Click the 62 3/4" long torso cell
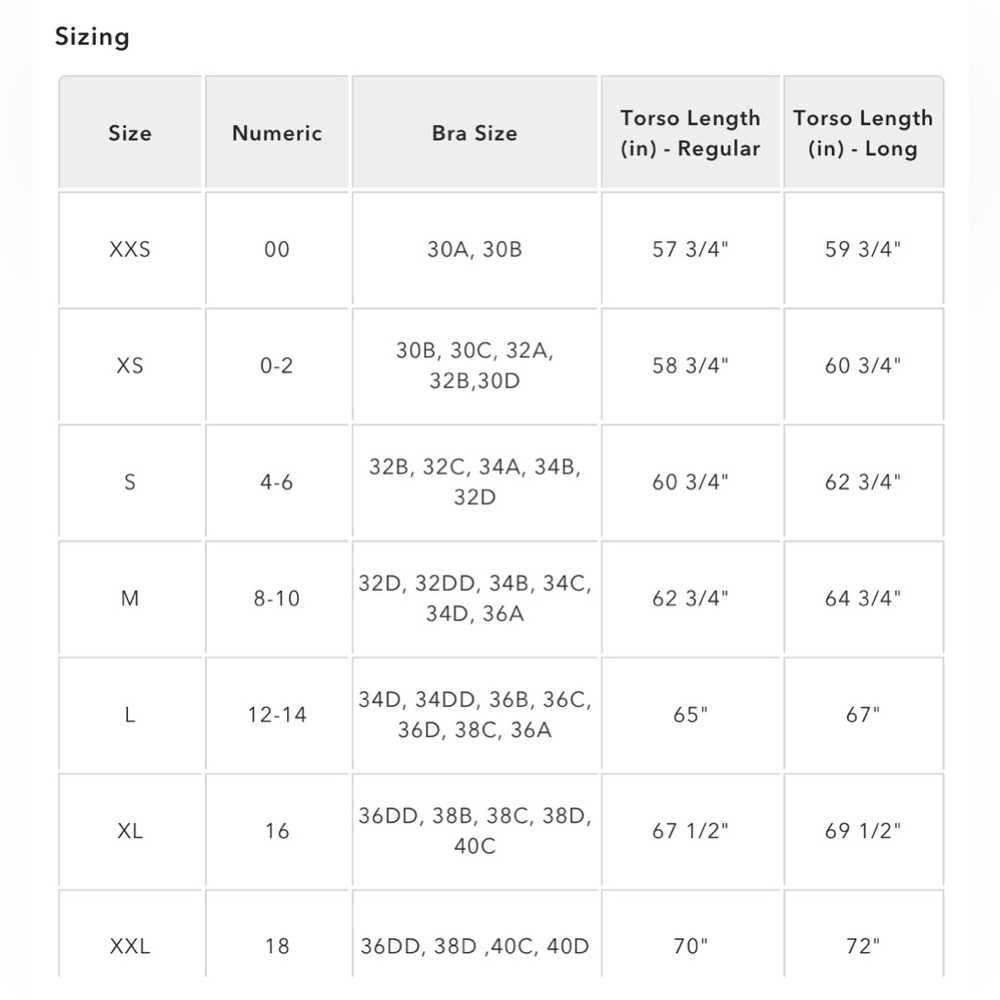The image size is (1000, 1000). pos(863,482)
